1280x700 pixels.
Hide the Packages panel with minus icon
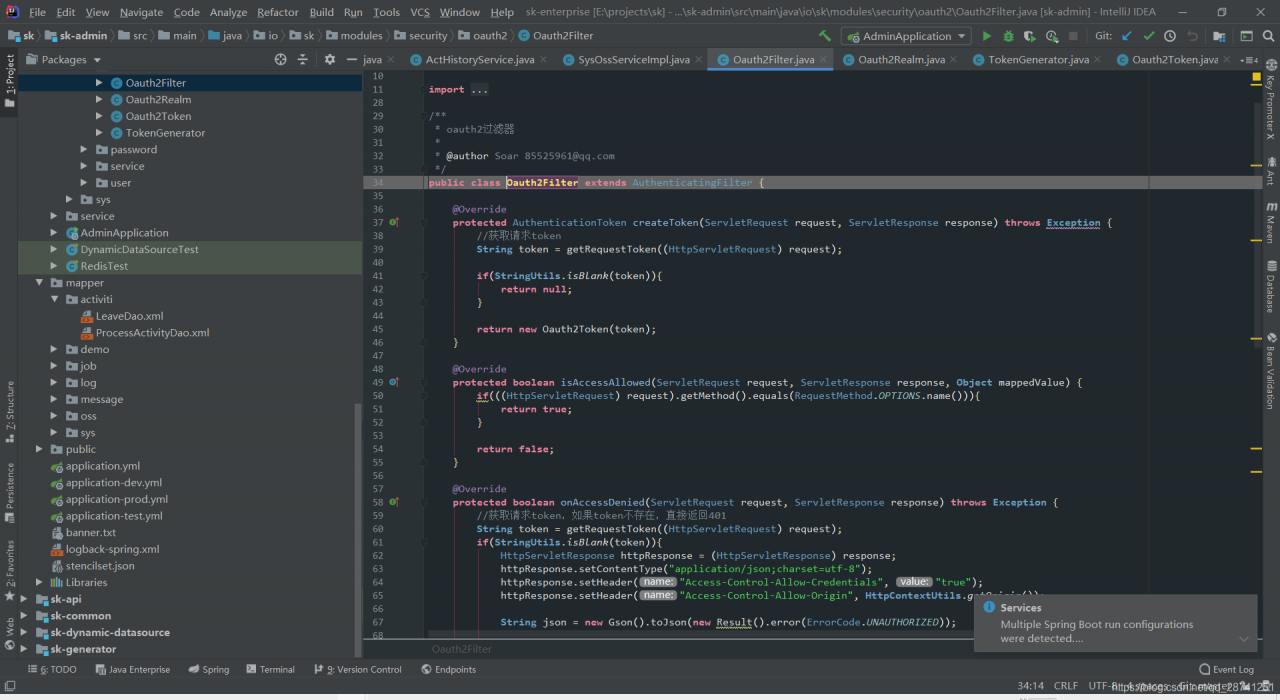coord(351,60)
